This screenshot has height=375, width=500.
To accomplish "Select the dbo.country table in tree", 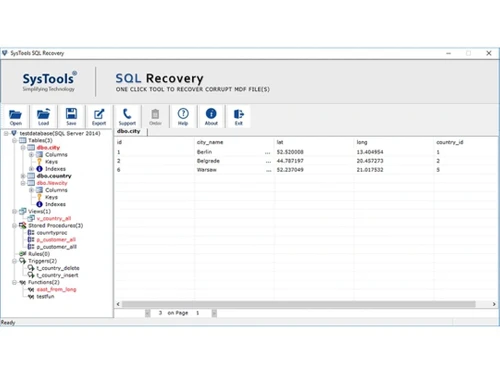I will pyautogui.click(x=54, y=176).
